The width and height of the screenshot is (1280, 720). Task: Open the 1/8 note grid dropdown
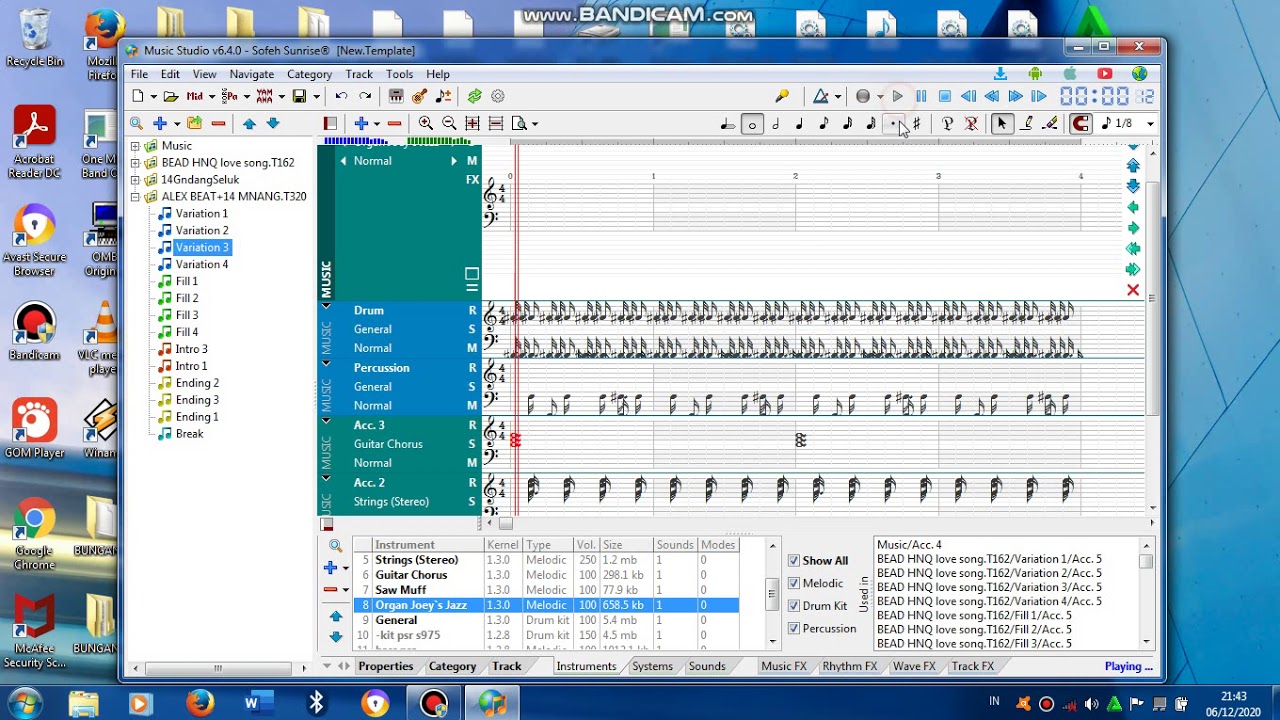pos(1150,124)
